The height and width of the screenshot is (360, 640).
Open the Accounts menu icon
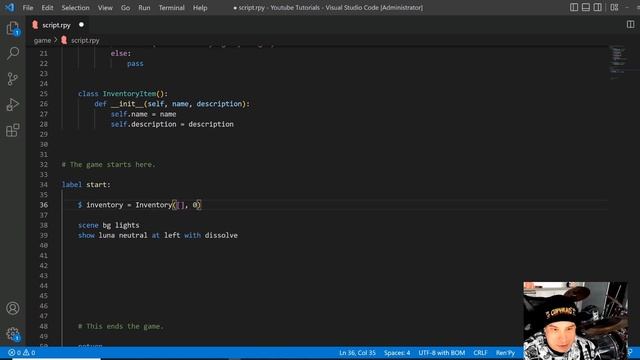pyautogui.click(x=13, y=308)
